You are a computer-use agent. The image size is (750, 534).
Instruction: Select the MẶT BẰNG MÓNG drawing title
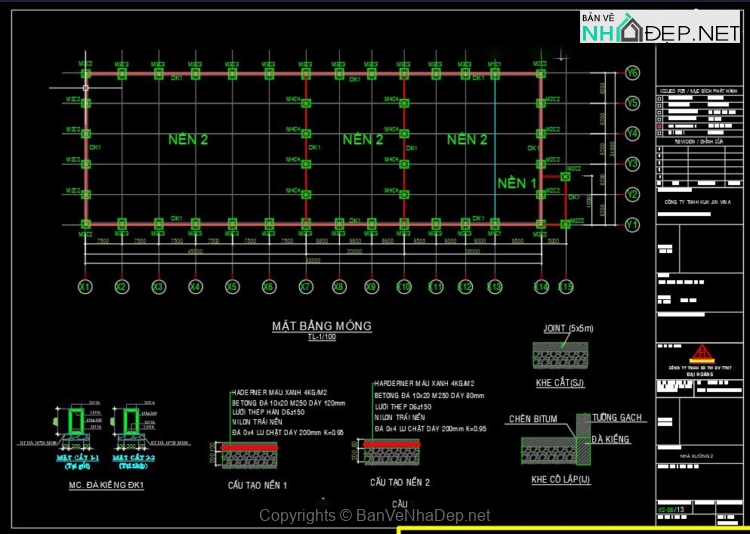pyautogui.click(x=321, y=326)
